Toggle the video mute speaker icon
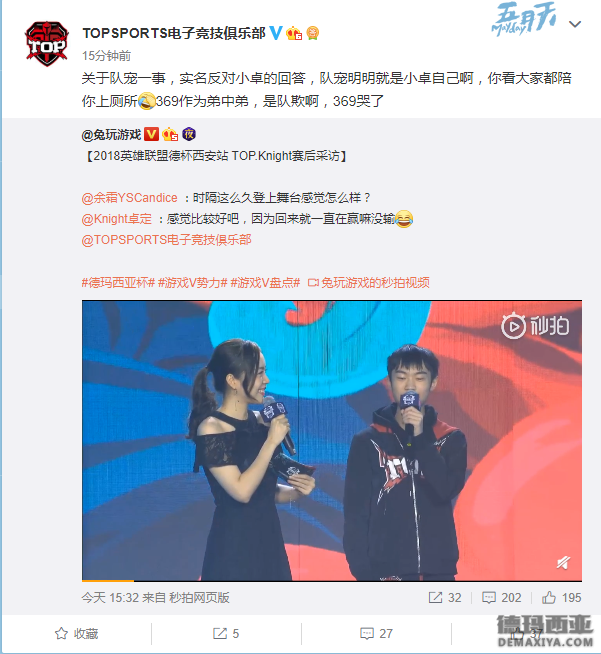The width and height of the screenshot is (601, 654). 563,562
